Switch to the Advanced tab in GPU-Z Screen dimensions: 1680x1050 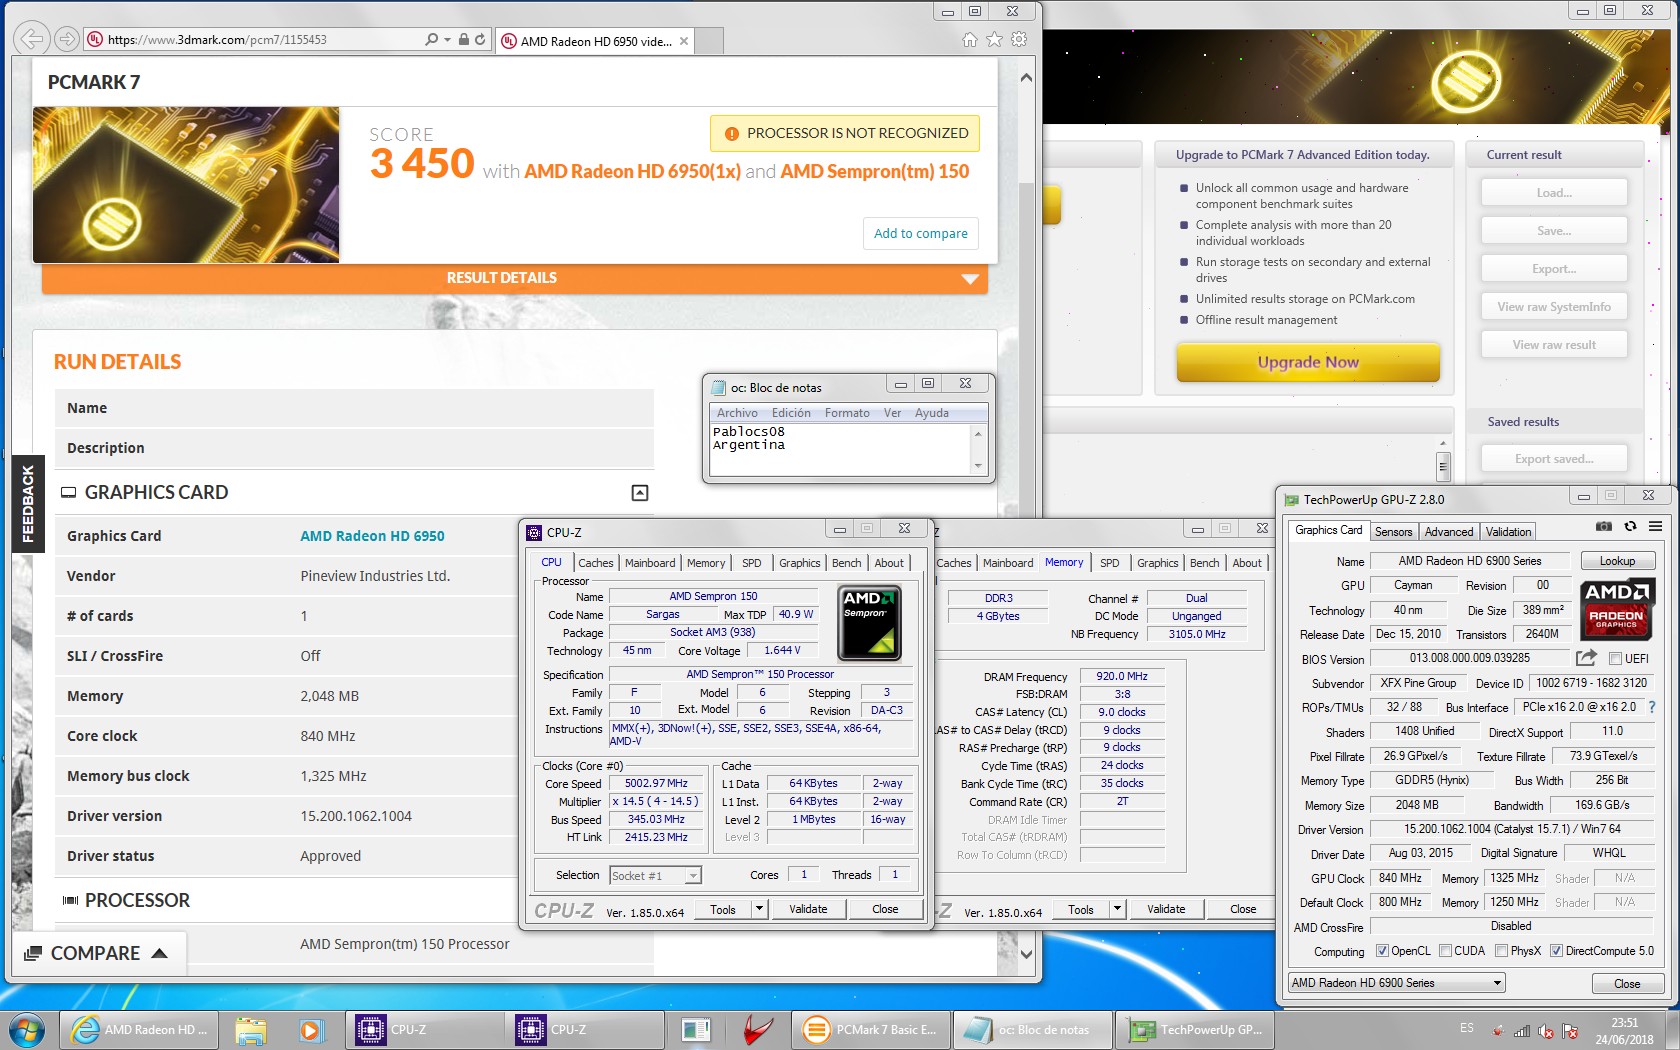coord(1449,532)
